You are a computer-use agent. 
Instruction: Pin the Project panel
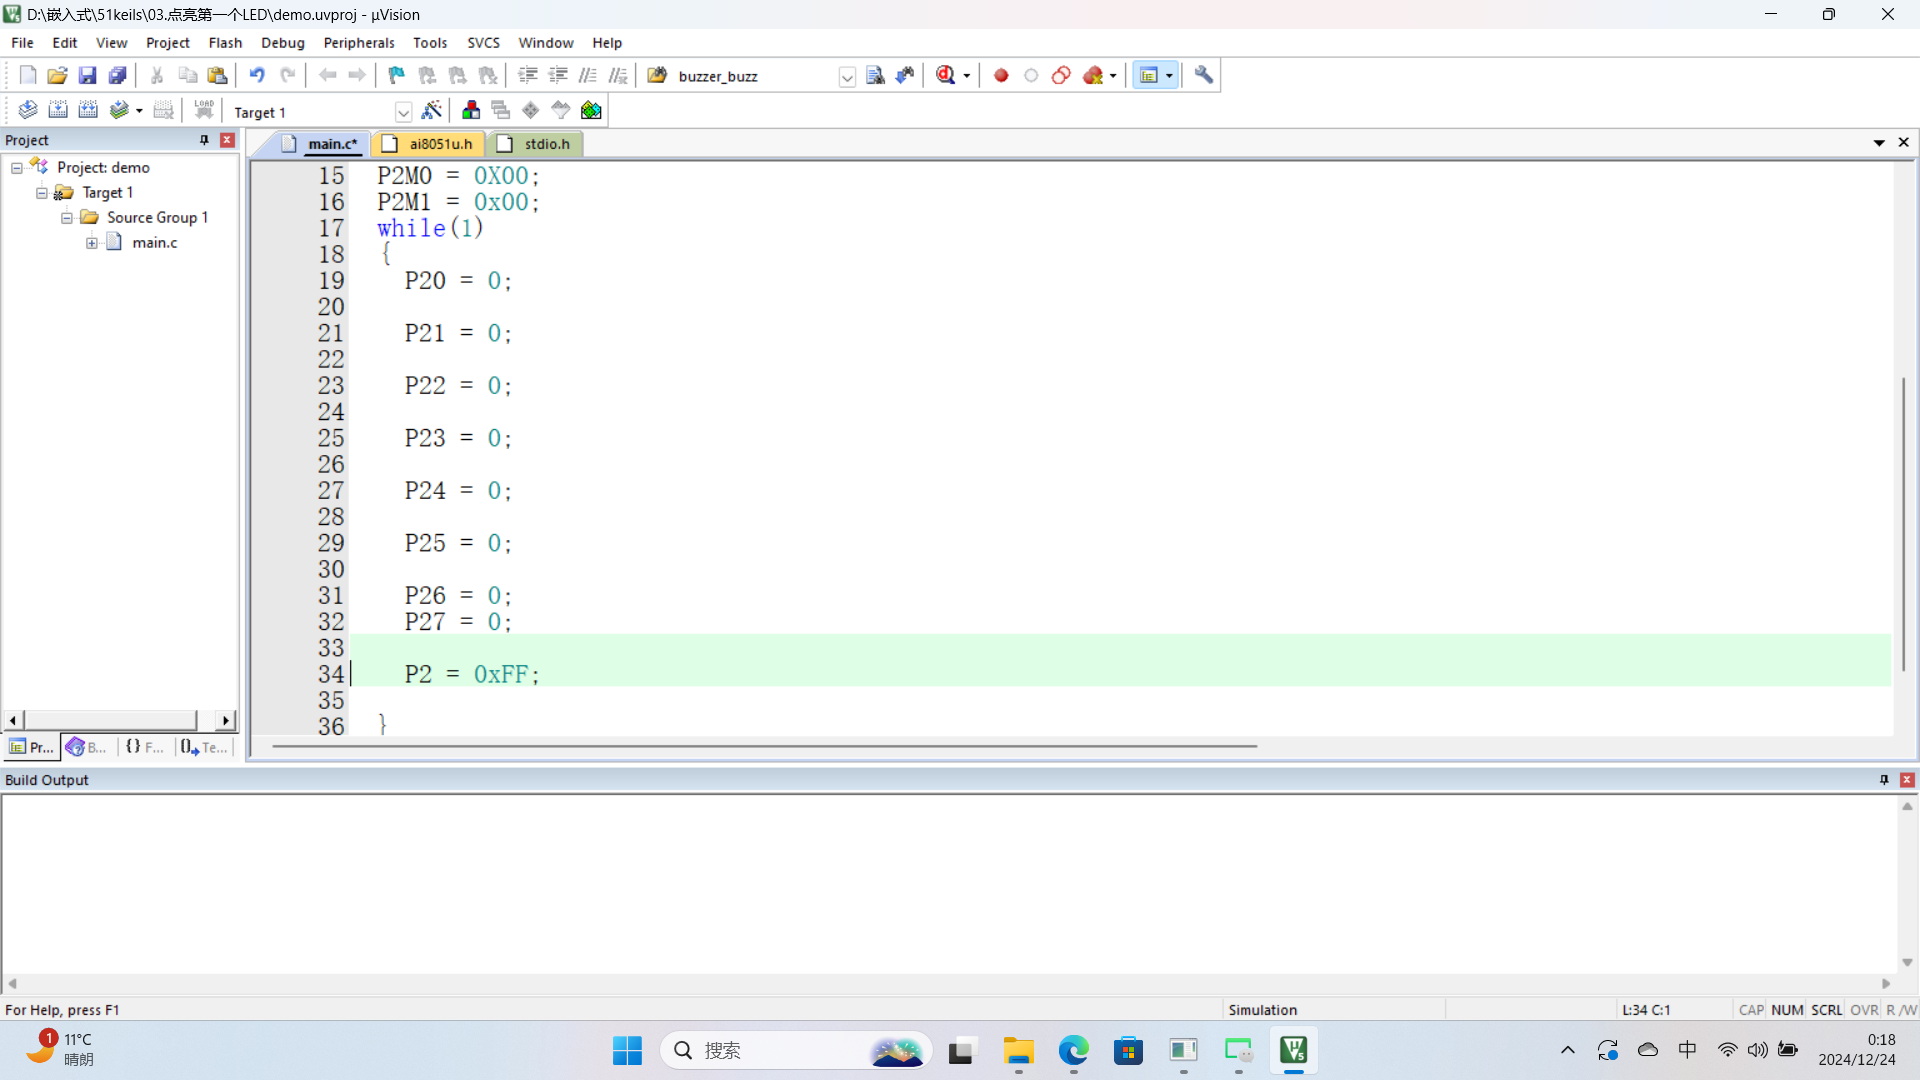204,140
